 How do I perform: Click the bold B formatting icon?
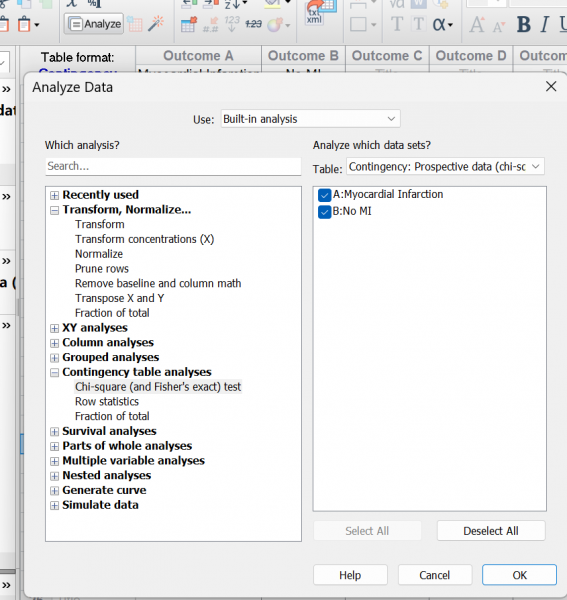523,24
